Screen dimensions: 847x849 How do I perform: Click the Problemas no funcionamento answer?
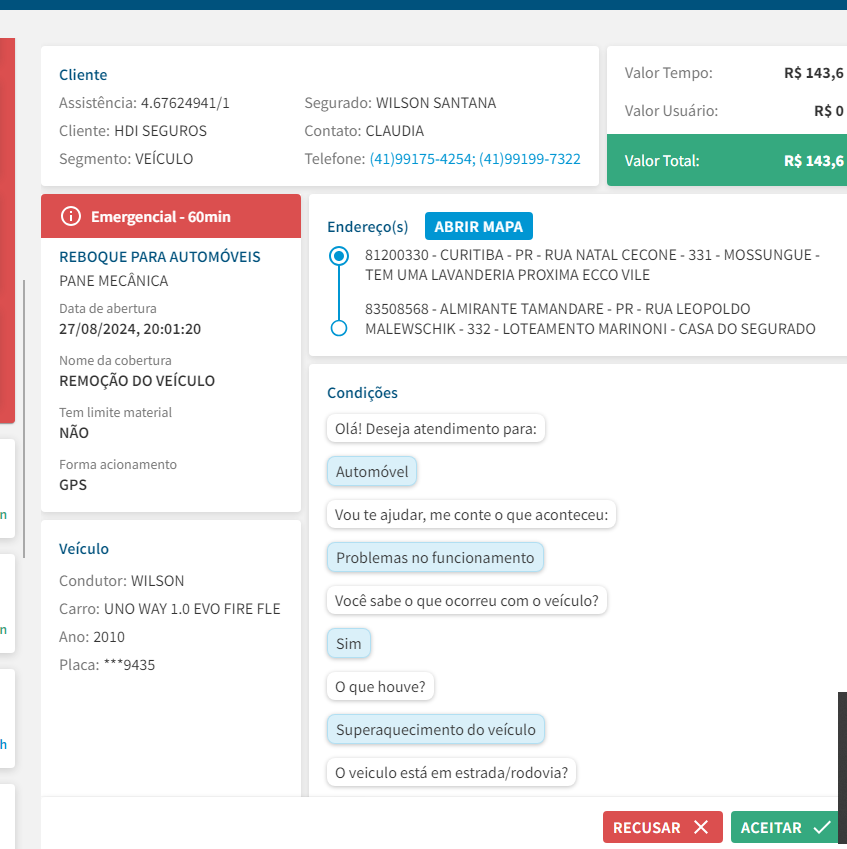coord(435,558)
